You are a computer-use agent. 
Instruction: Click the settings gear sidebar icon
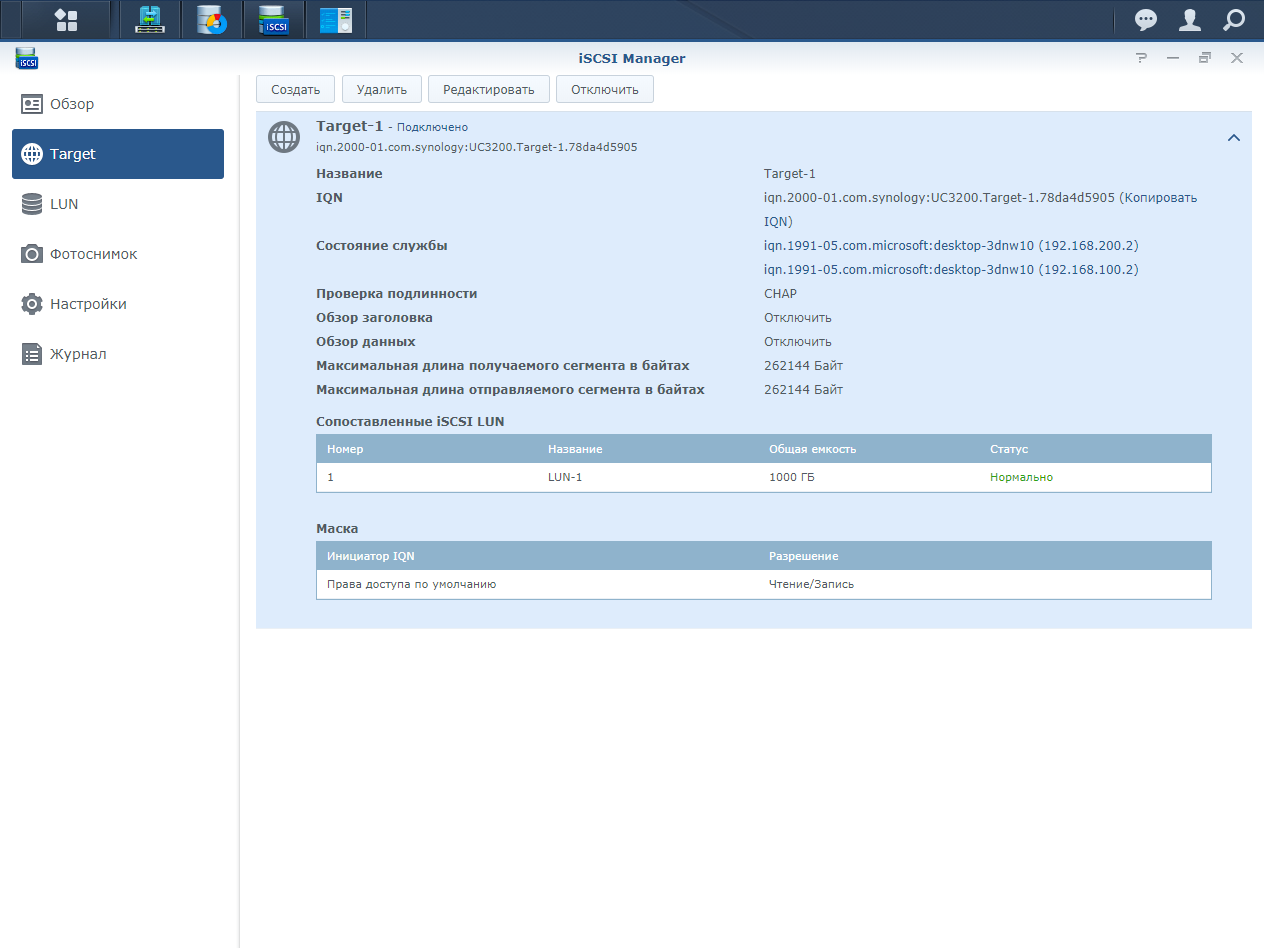(32, 304)
